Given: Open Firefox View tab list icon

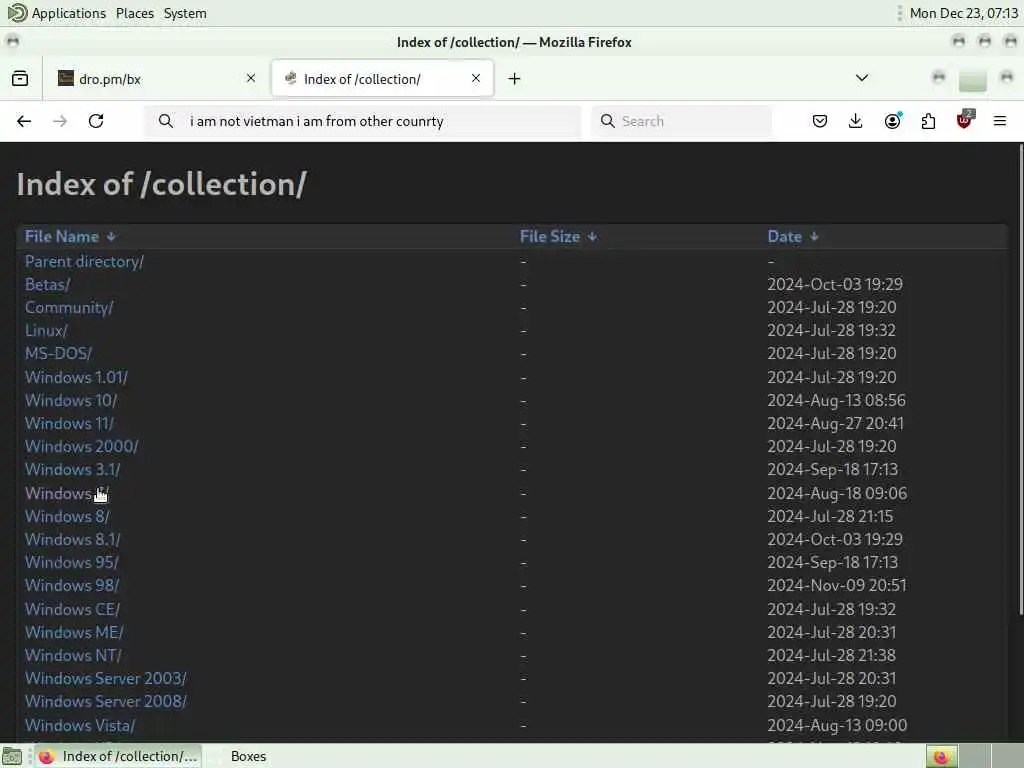Looking at the screenshot, I should point(20,78).
